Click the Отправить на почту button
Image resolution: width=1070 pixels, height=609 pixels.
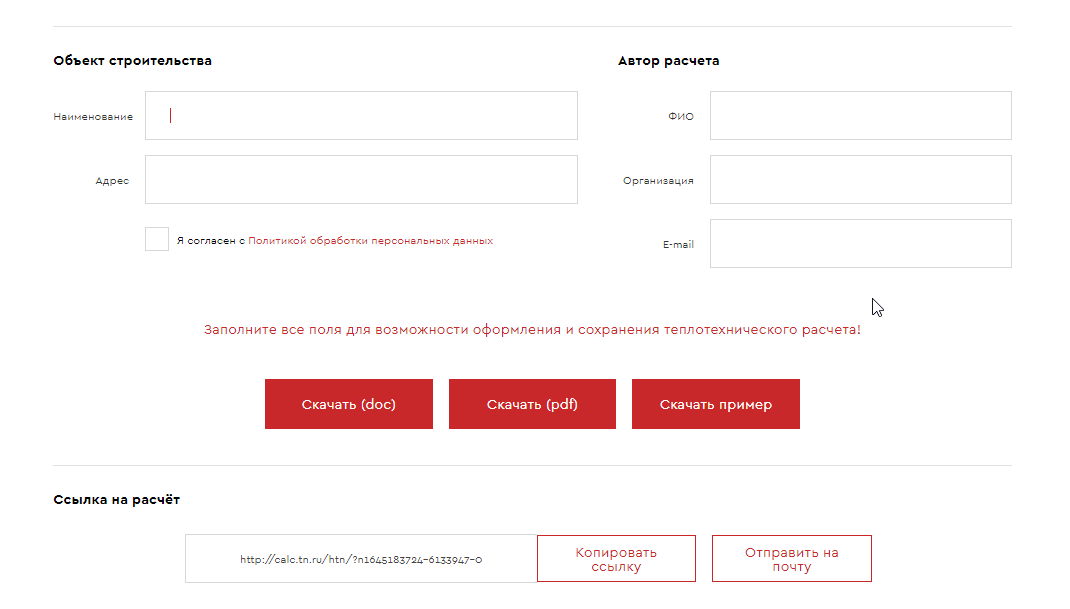coord(791,559)
